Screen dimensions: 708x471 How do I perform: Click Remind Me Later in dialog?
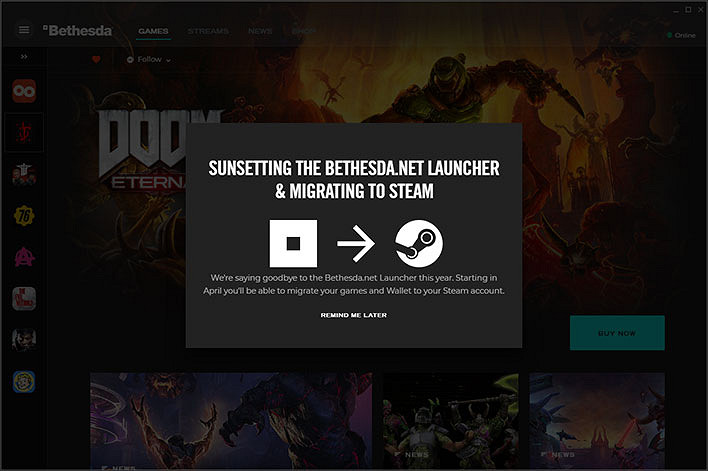pyautogui.click(x=353, y=315)
